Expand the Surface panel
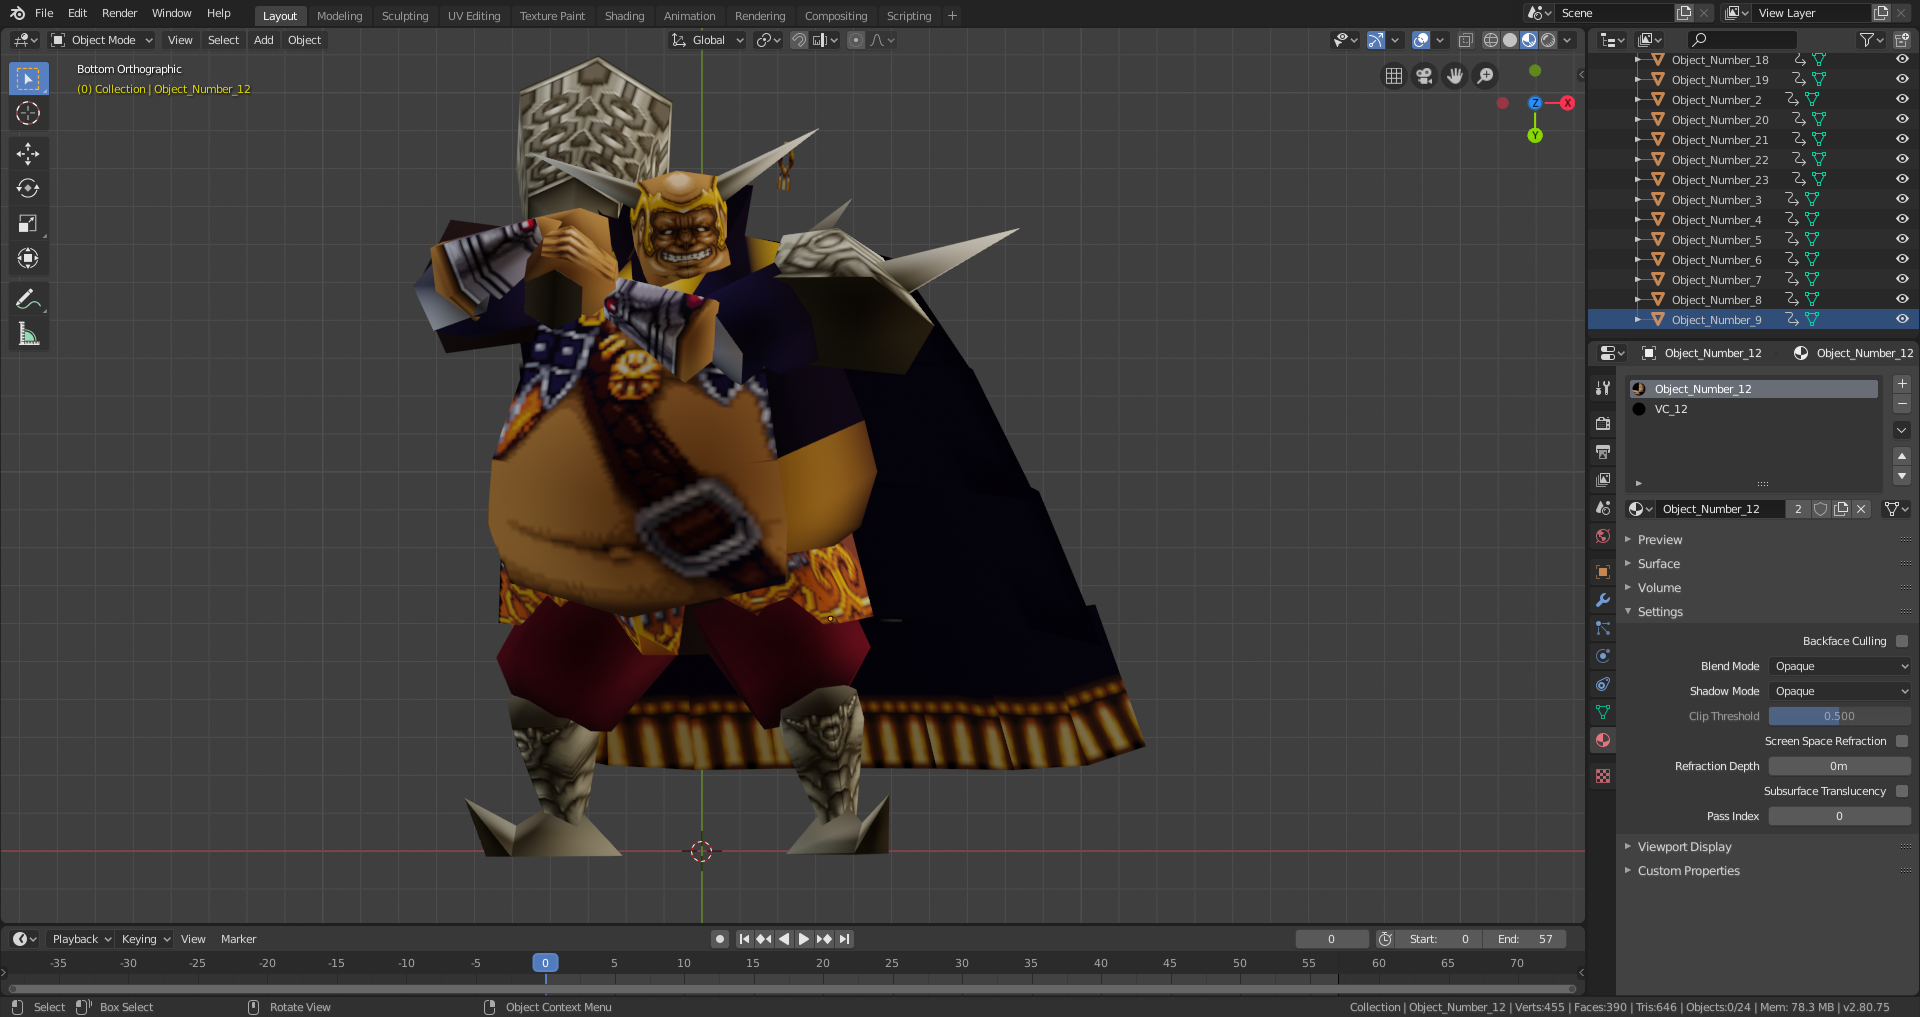This screenshot has height=1017, width=1920. 1658,564
